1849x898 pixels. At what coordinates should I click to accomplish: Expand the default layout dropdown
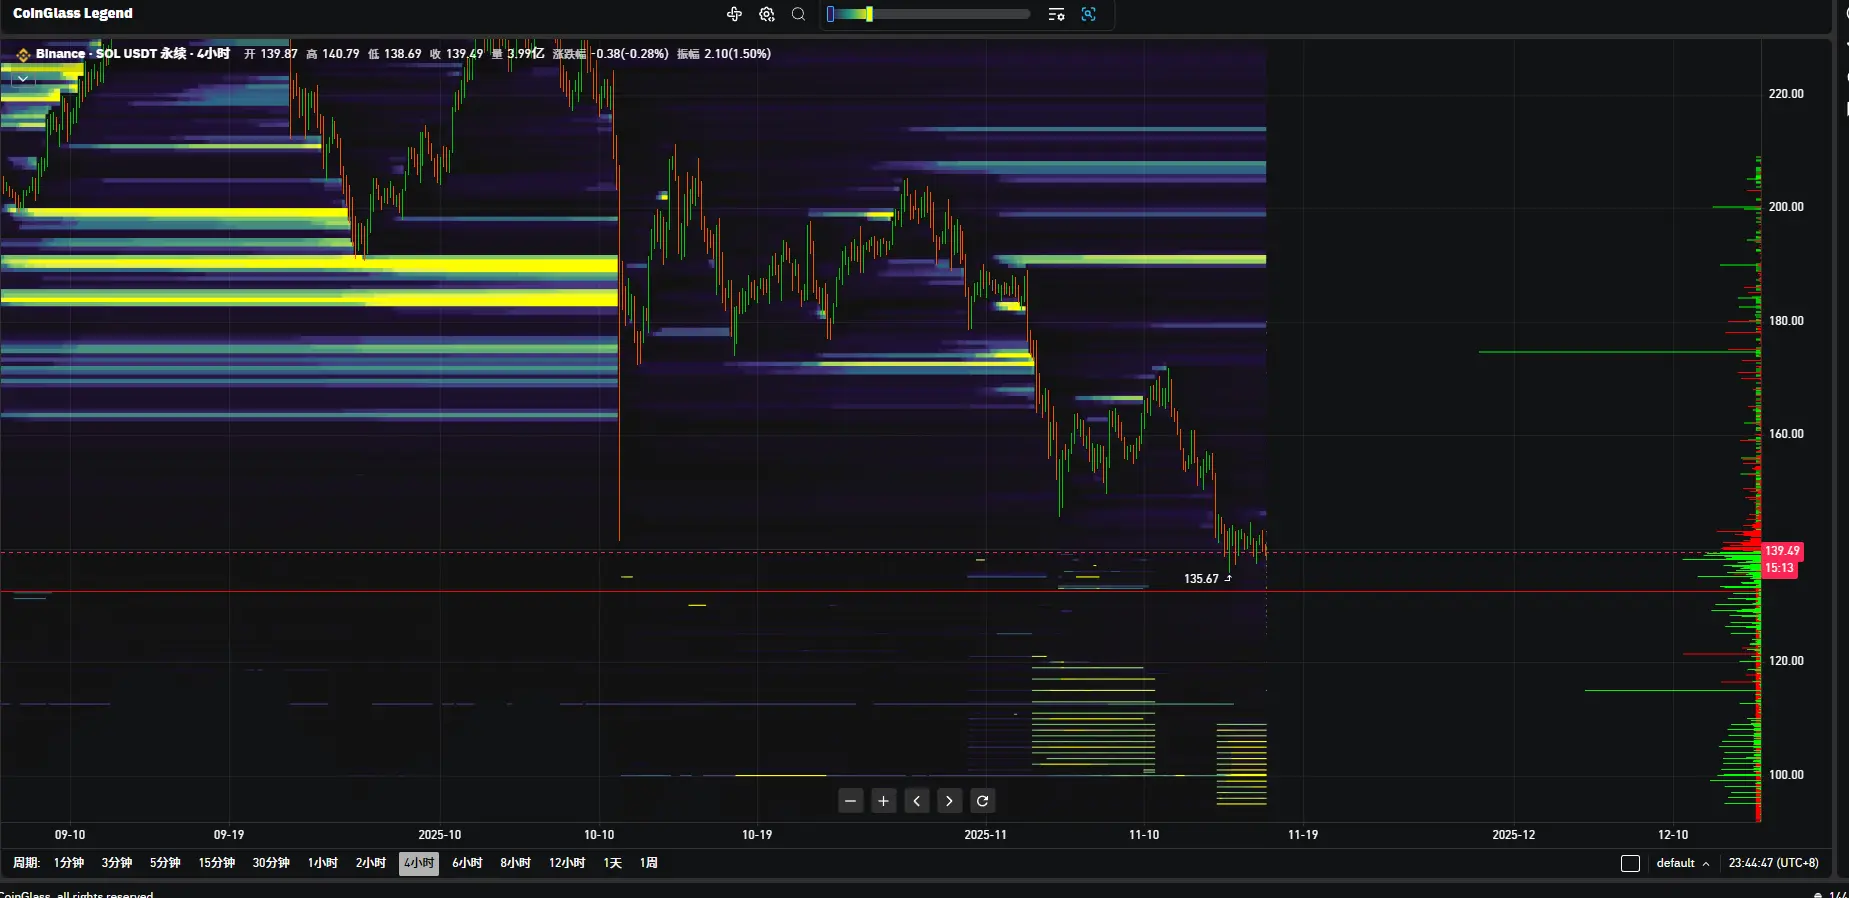[1683, 863]
